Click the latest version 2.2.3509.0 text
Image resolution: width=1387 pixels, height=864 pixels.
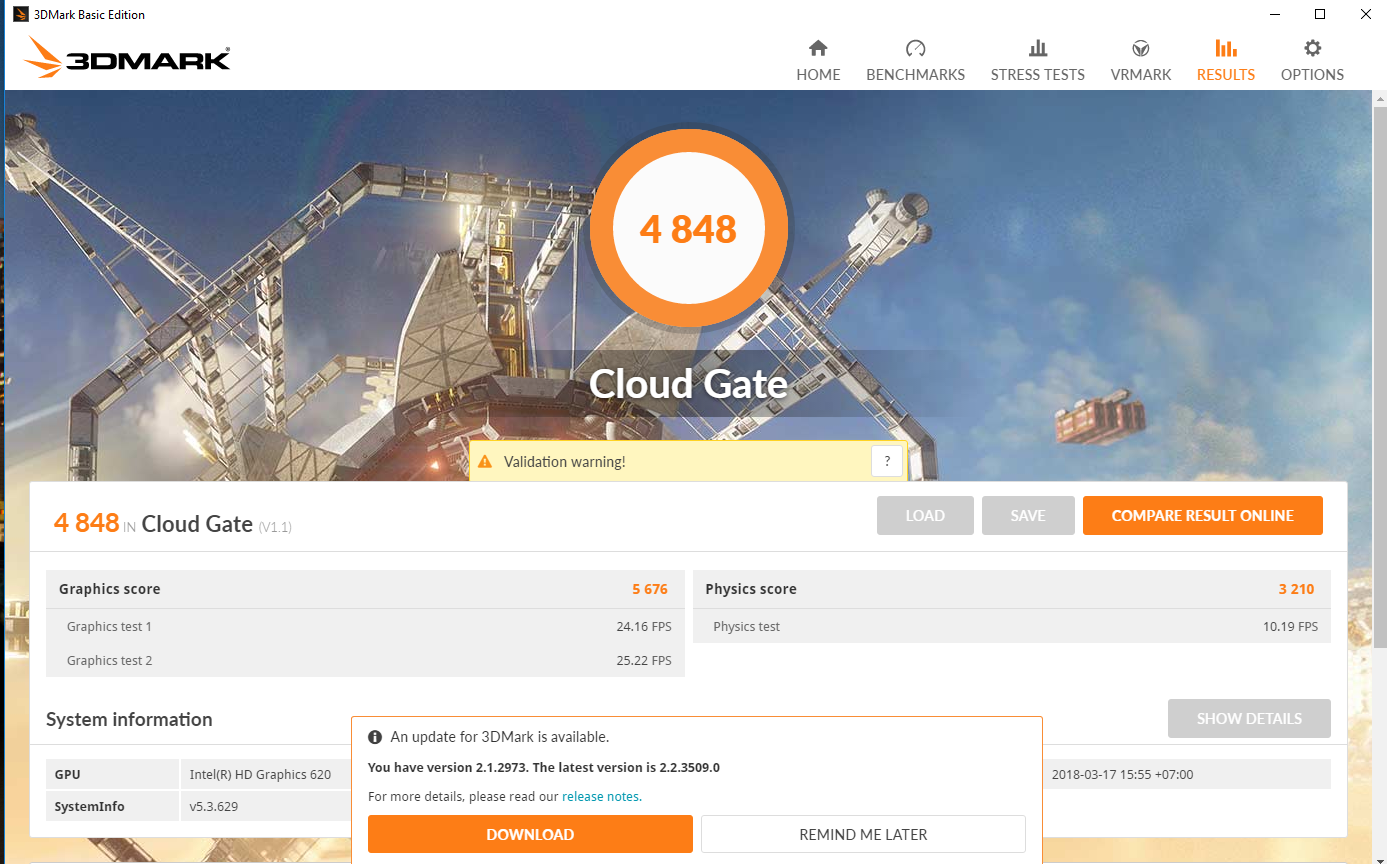click(626, 768)
